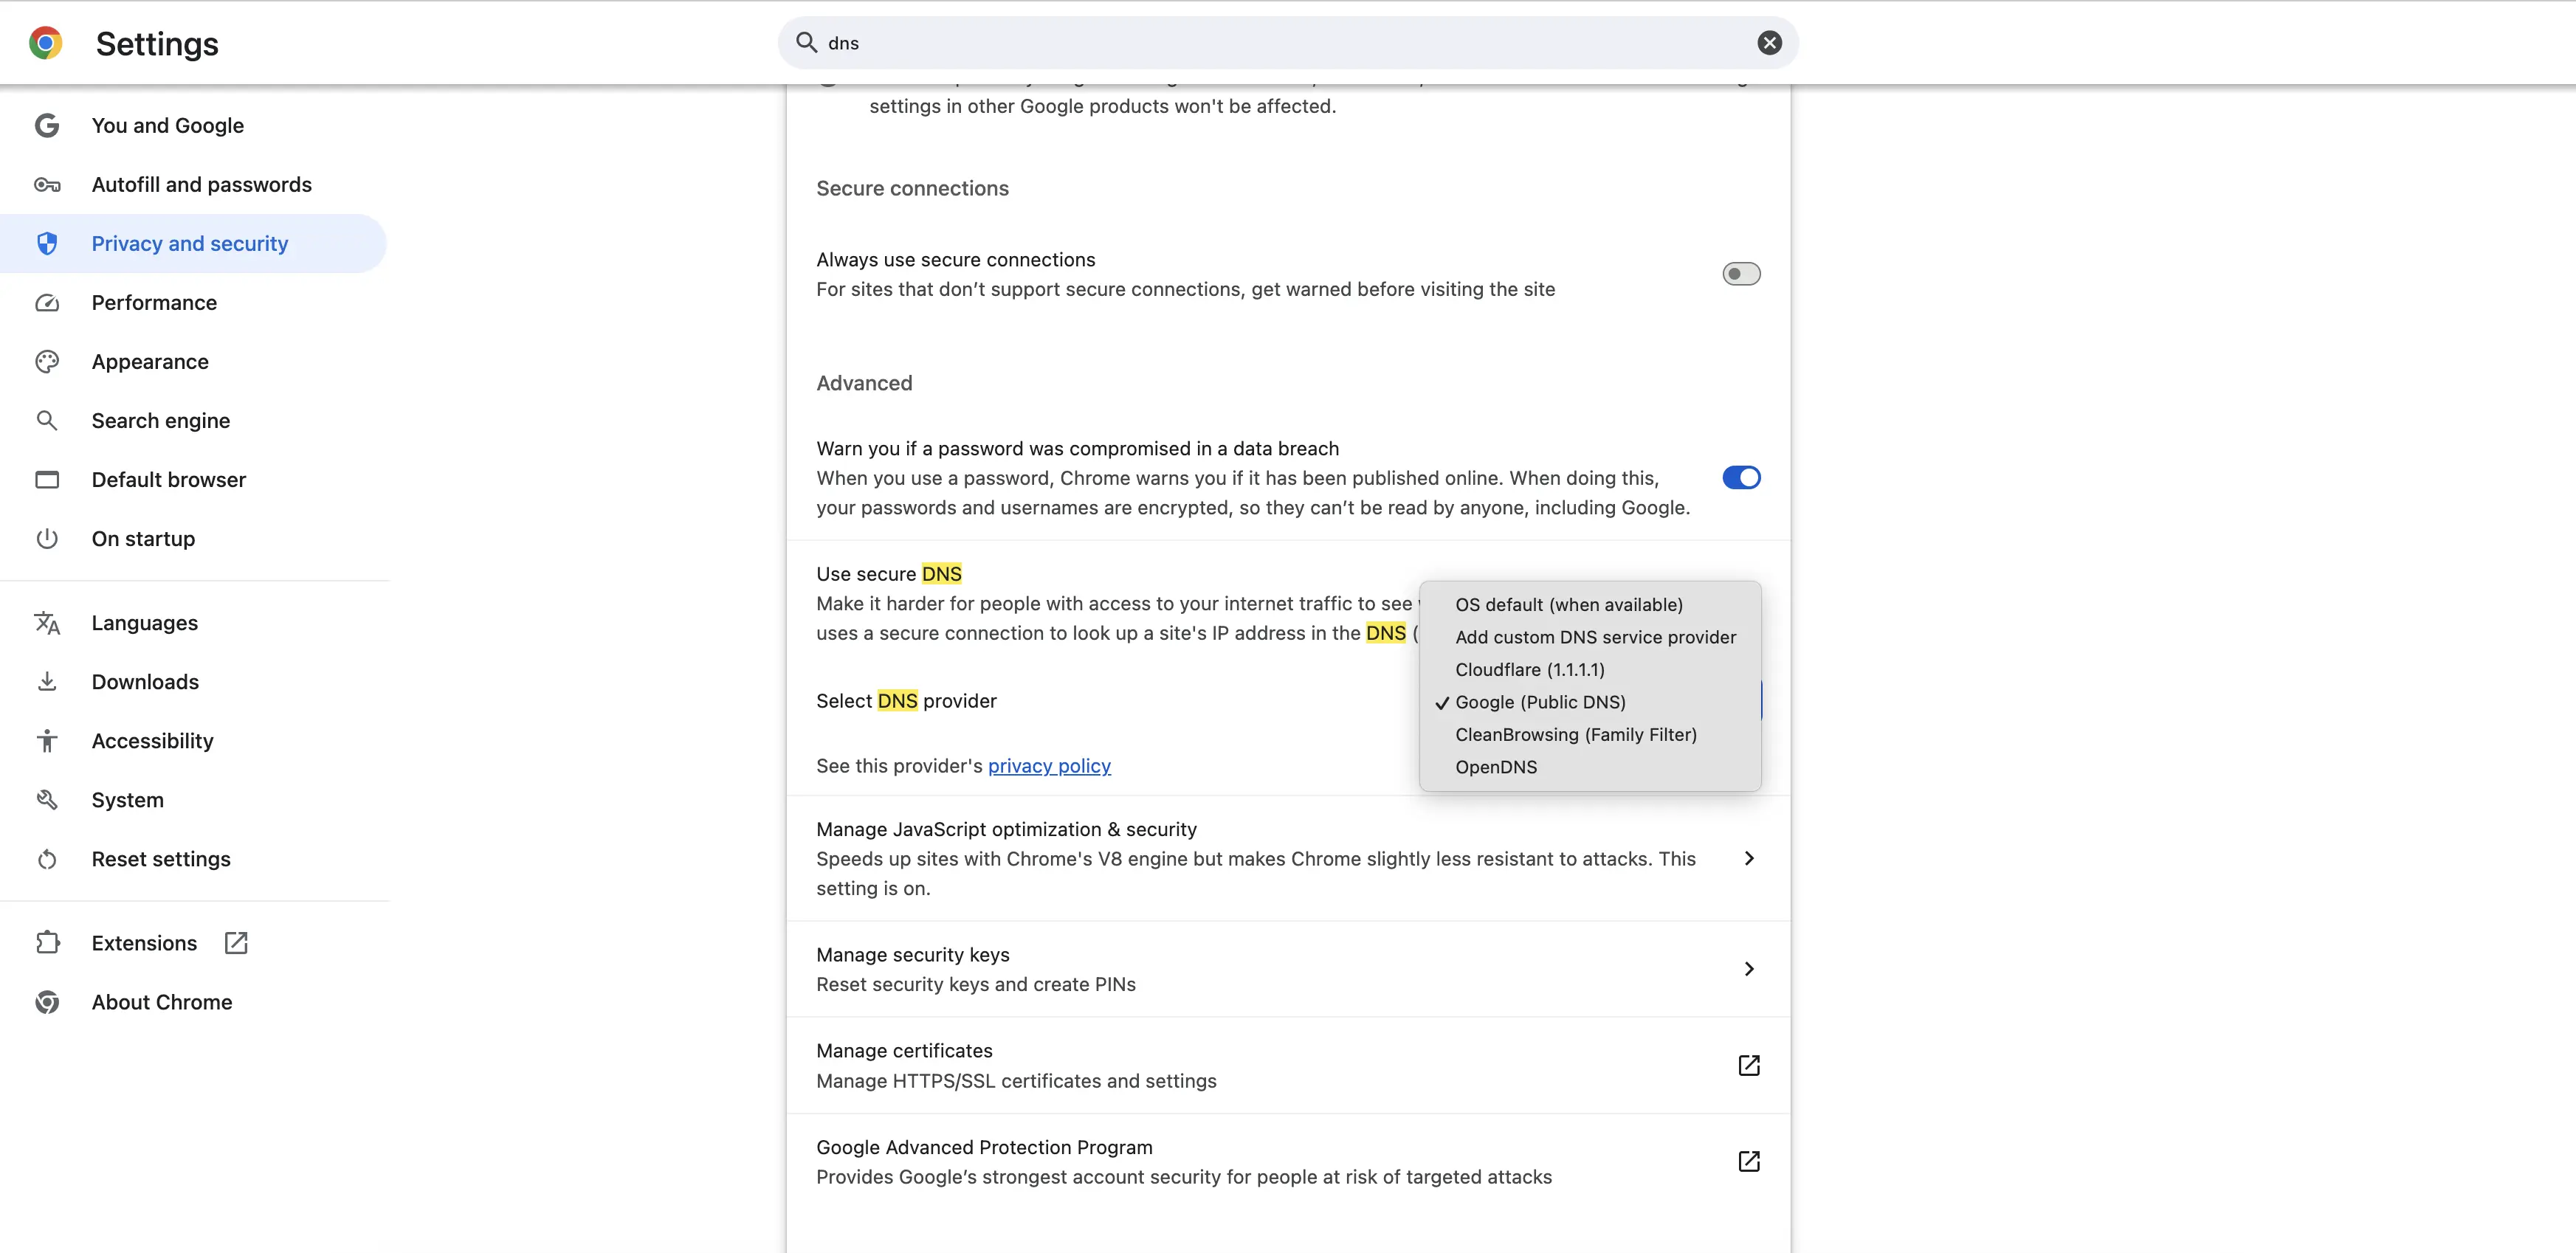Click the System wrench icon
This screenshot has height=1253, width=2576.
47,800
